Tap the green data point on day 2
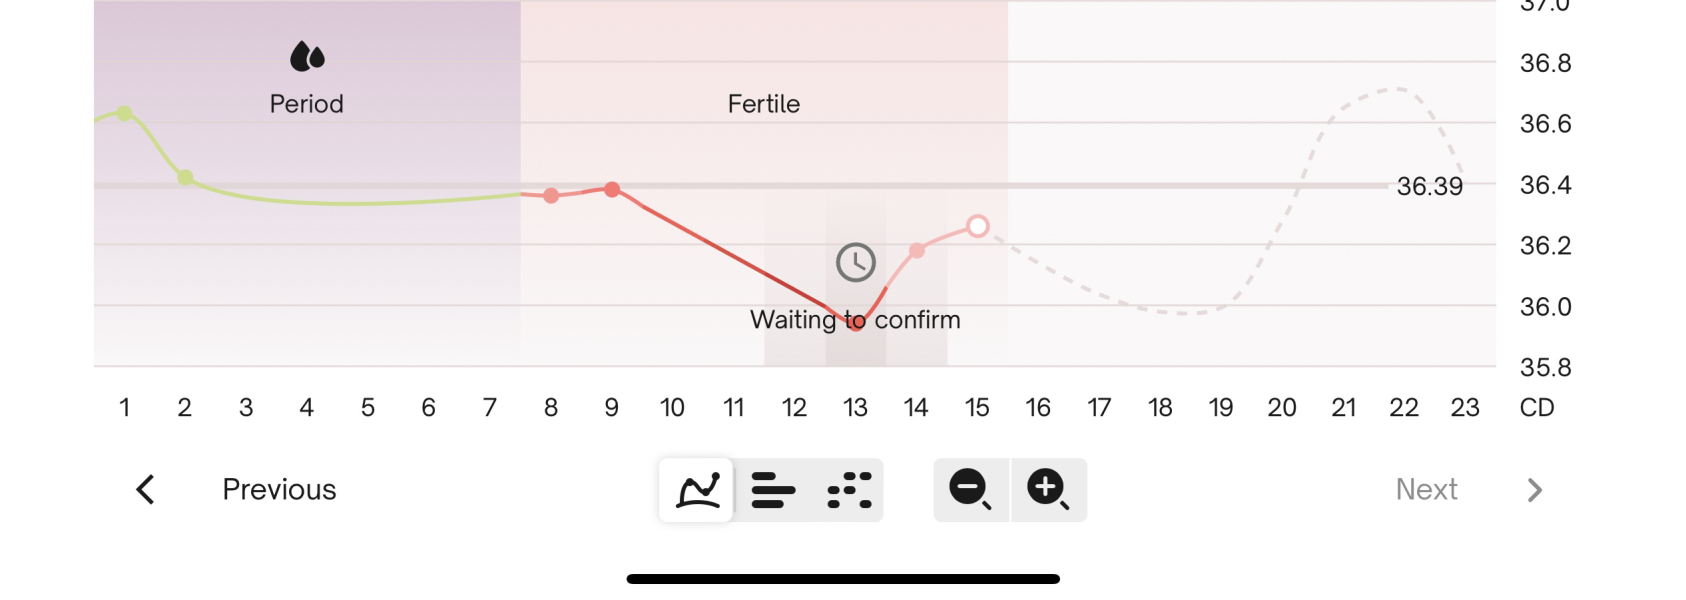Viewport: 1686px width, 600px height. [185, 177]
